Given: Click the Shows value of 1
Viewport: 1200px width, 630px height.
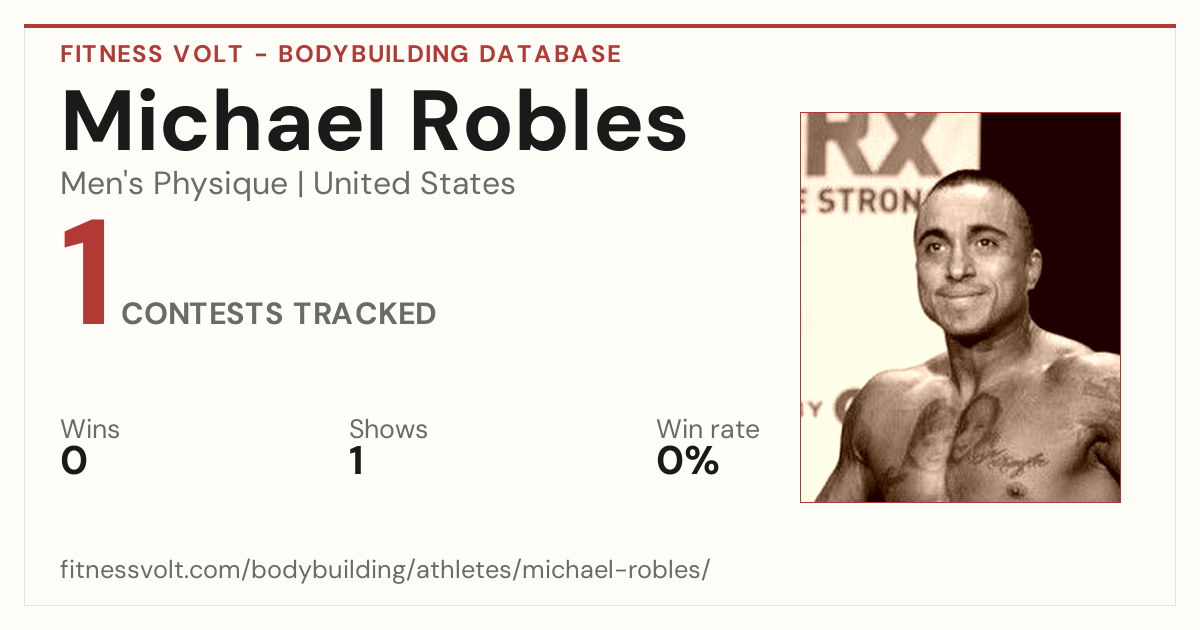Looking at the screenshot, I should pos(356,461).
